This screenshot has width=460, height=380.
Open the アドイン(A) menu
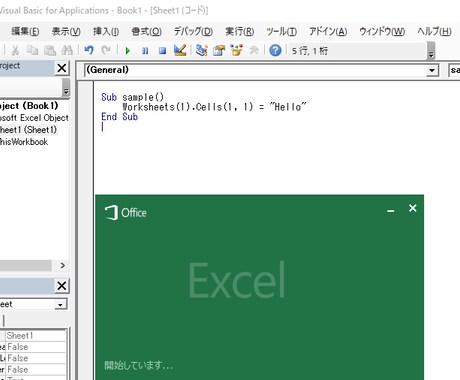328,31
